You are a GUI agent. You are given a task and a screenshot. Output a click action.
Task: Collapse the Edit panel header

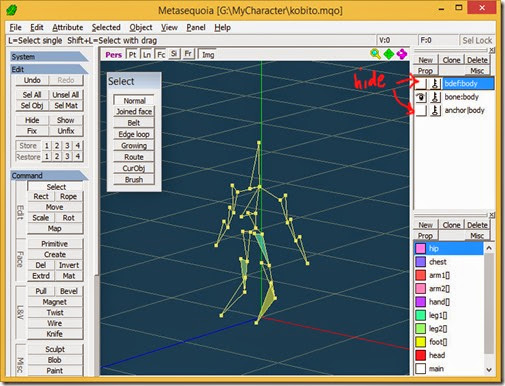[x=49, y=69]
